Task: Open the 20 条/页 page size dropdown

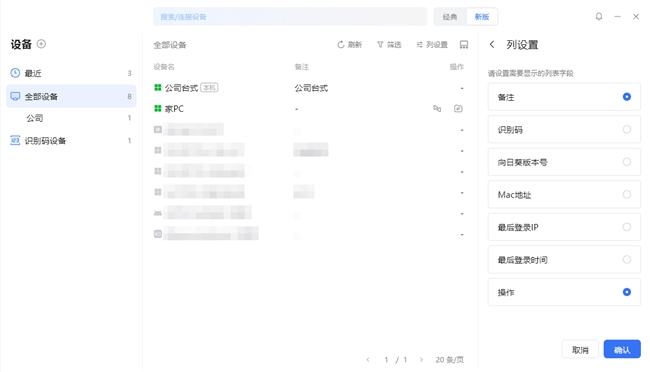Action: tap(449, 360)
